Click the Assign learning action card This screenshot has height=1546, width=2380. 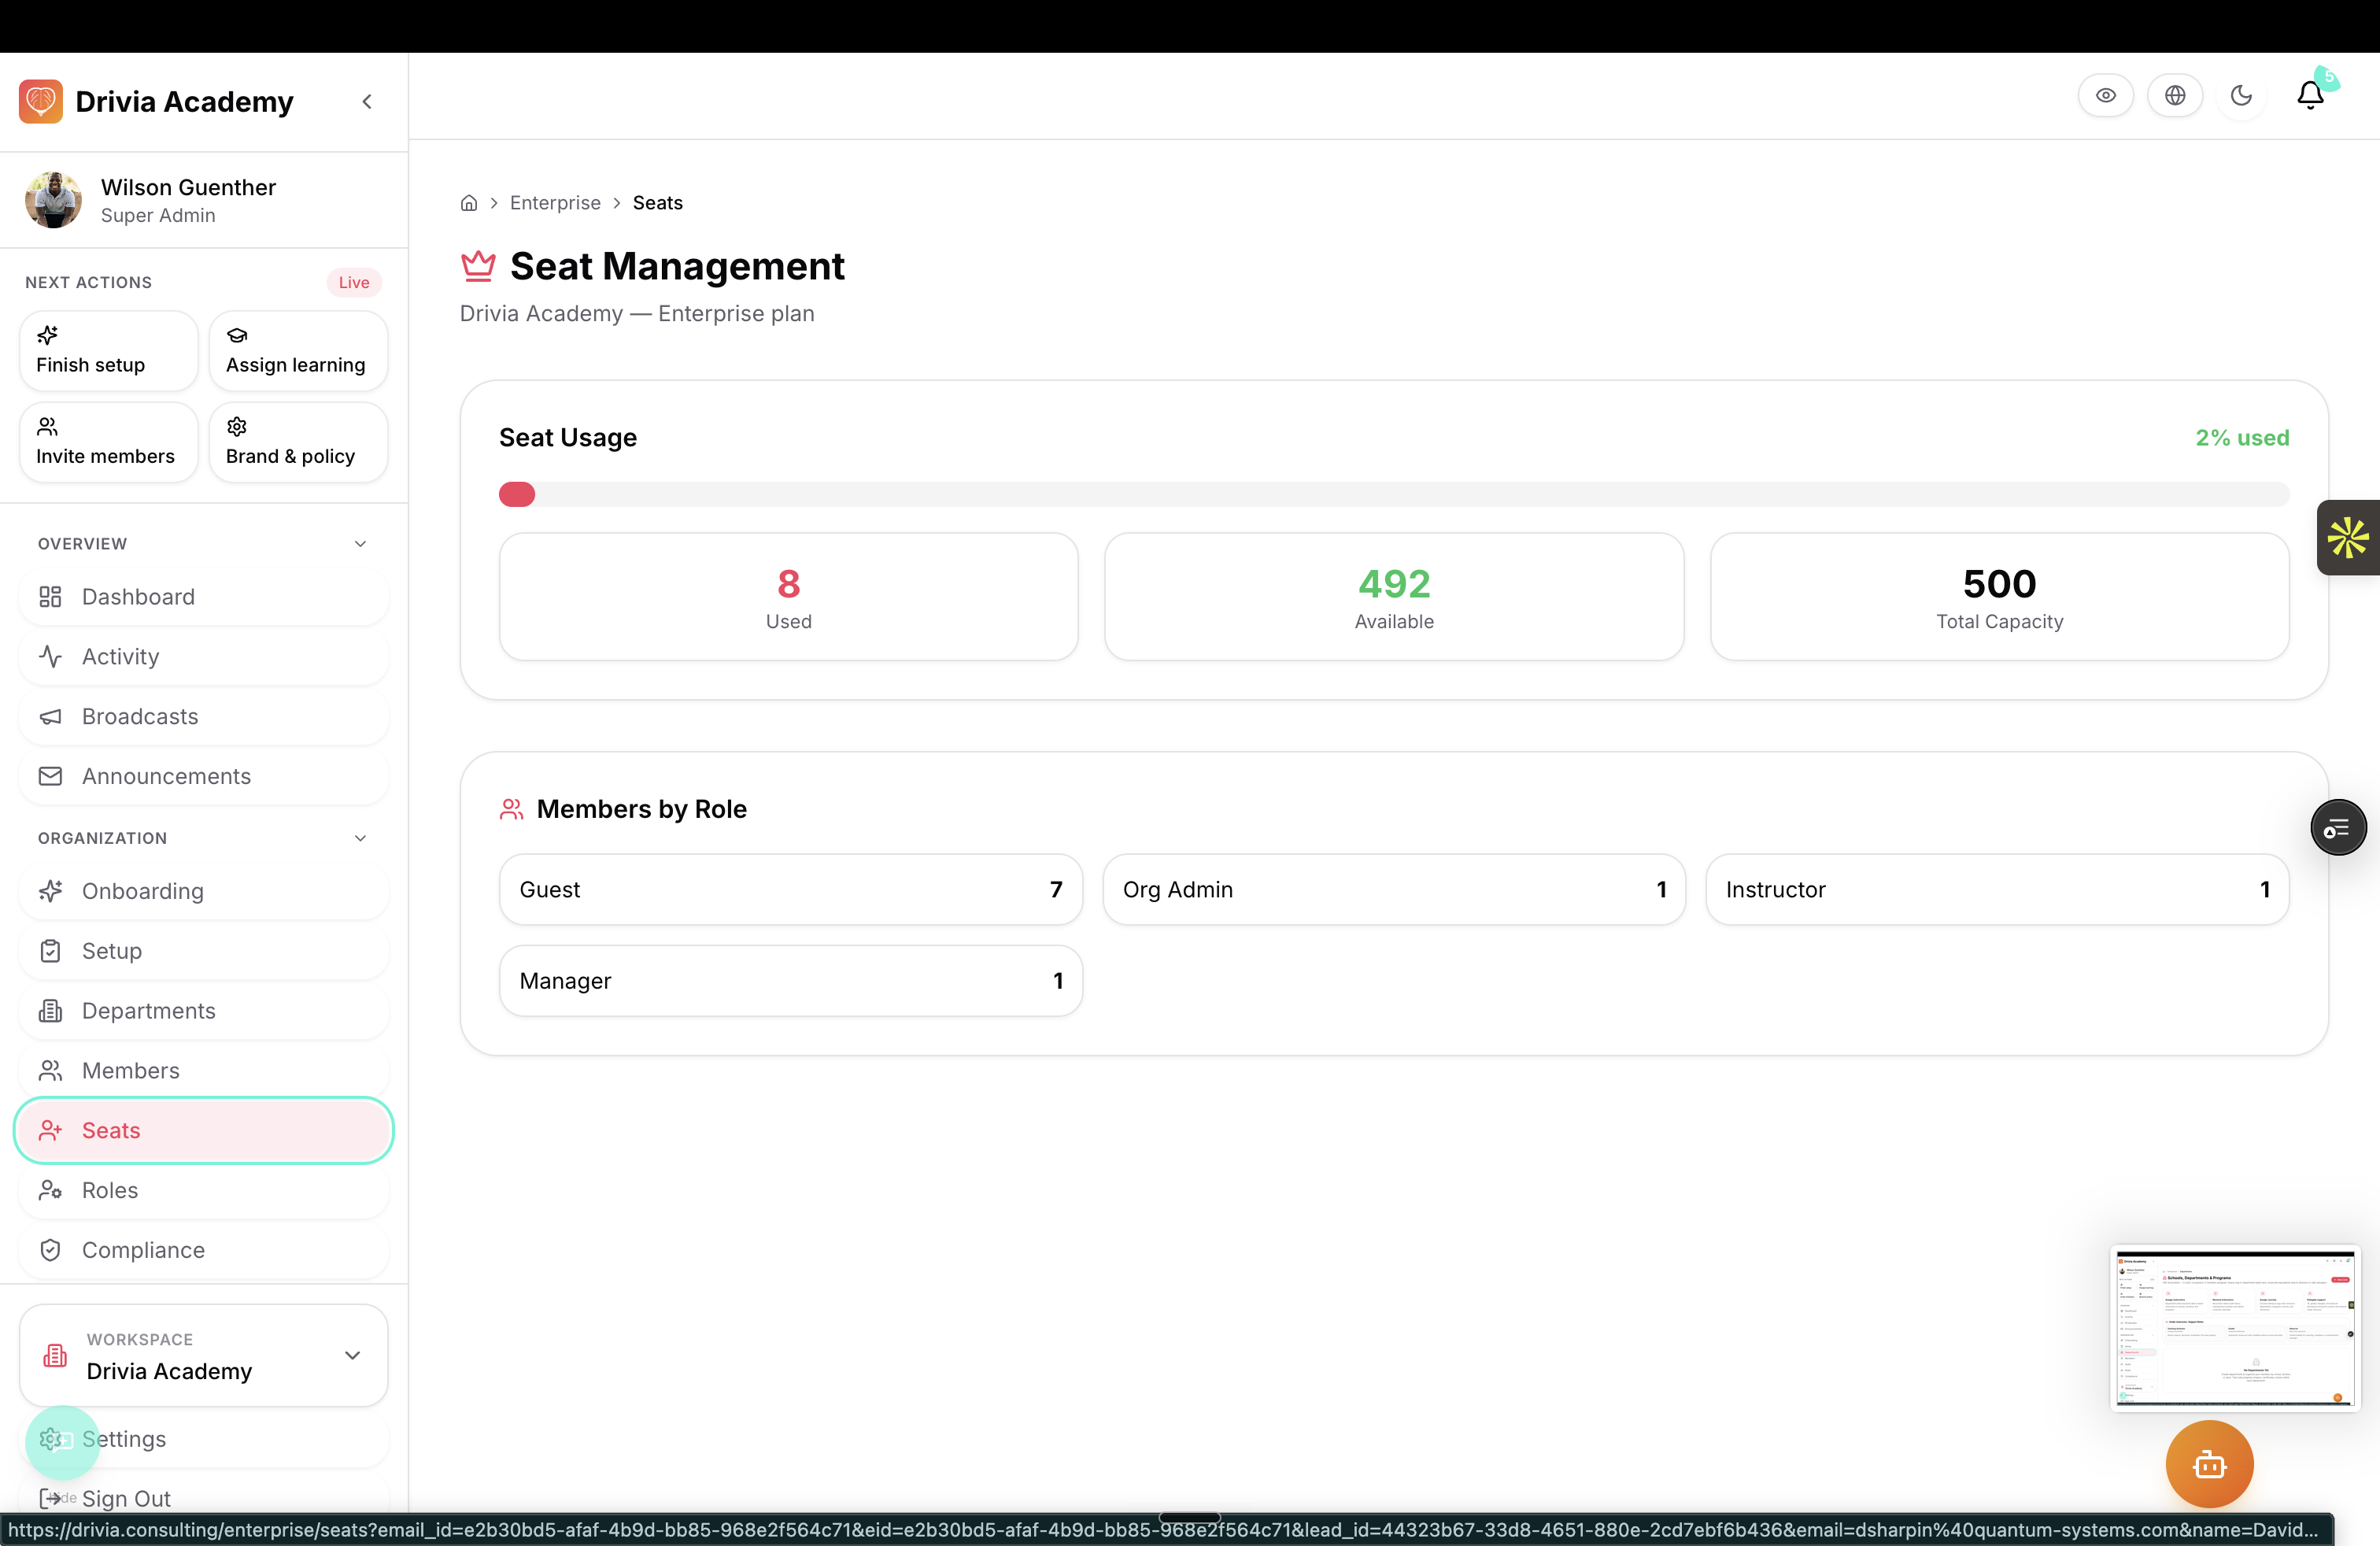coord(298,351)
